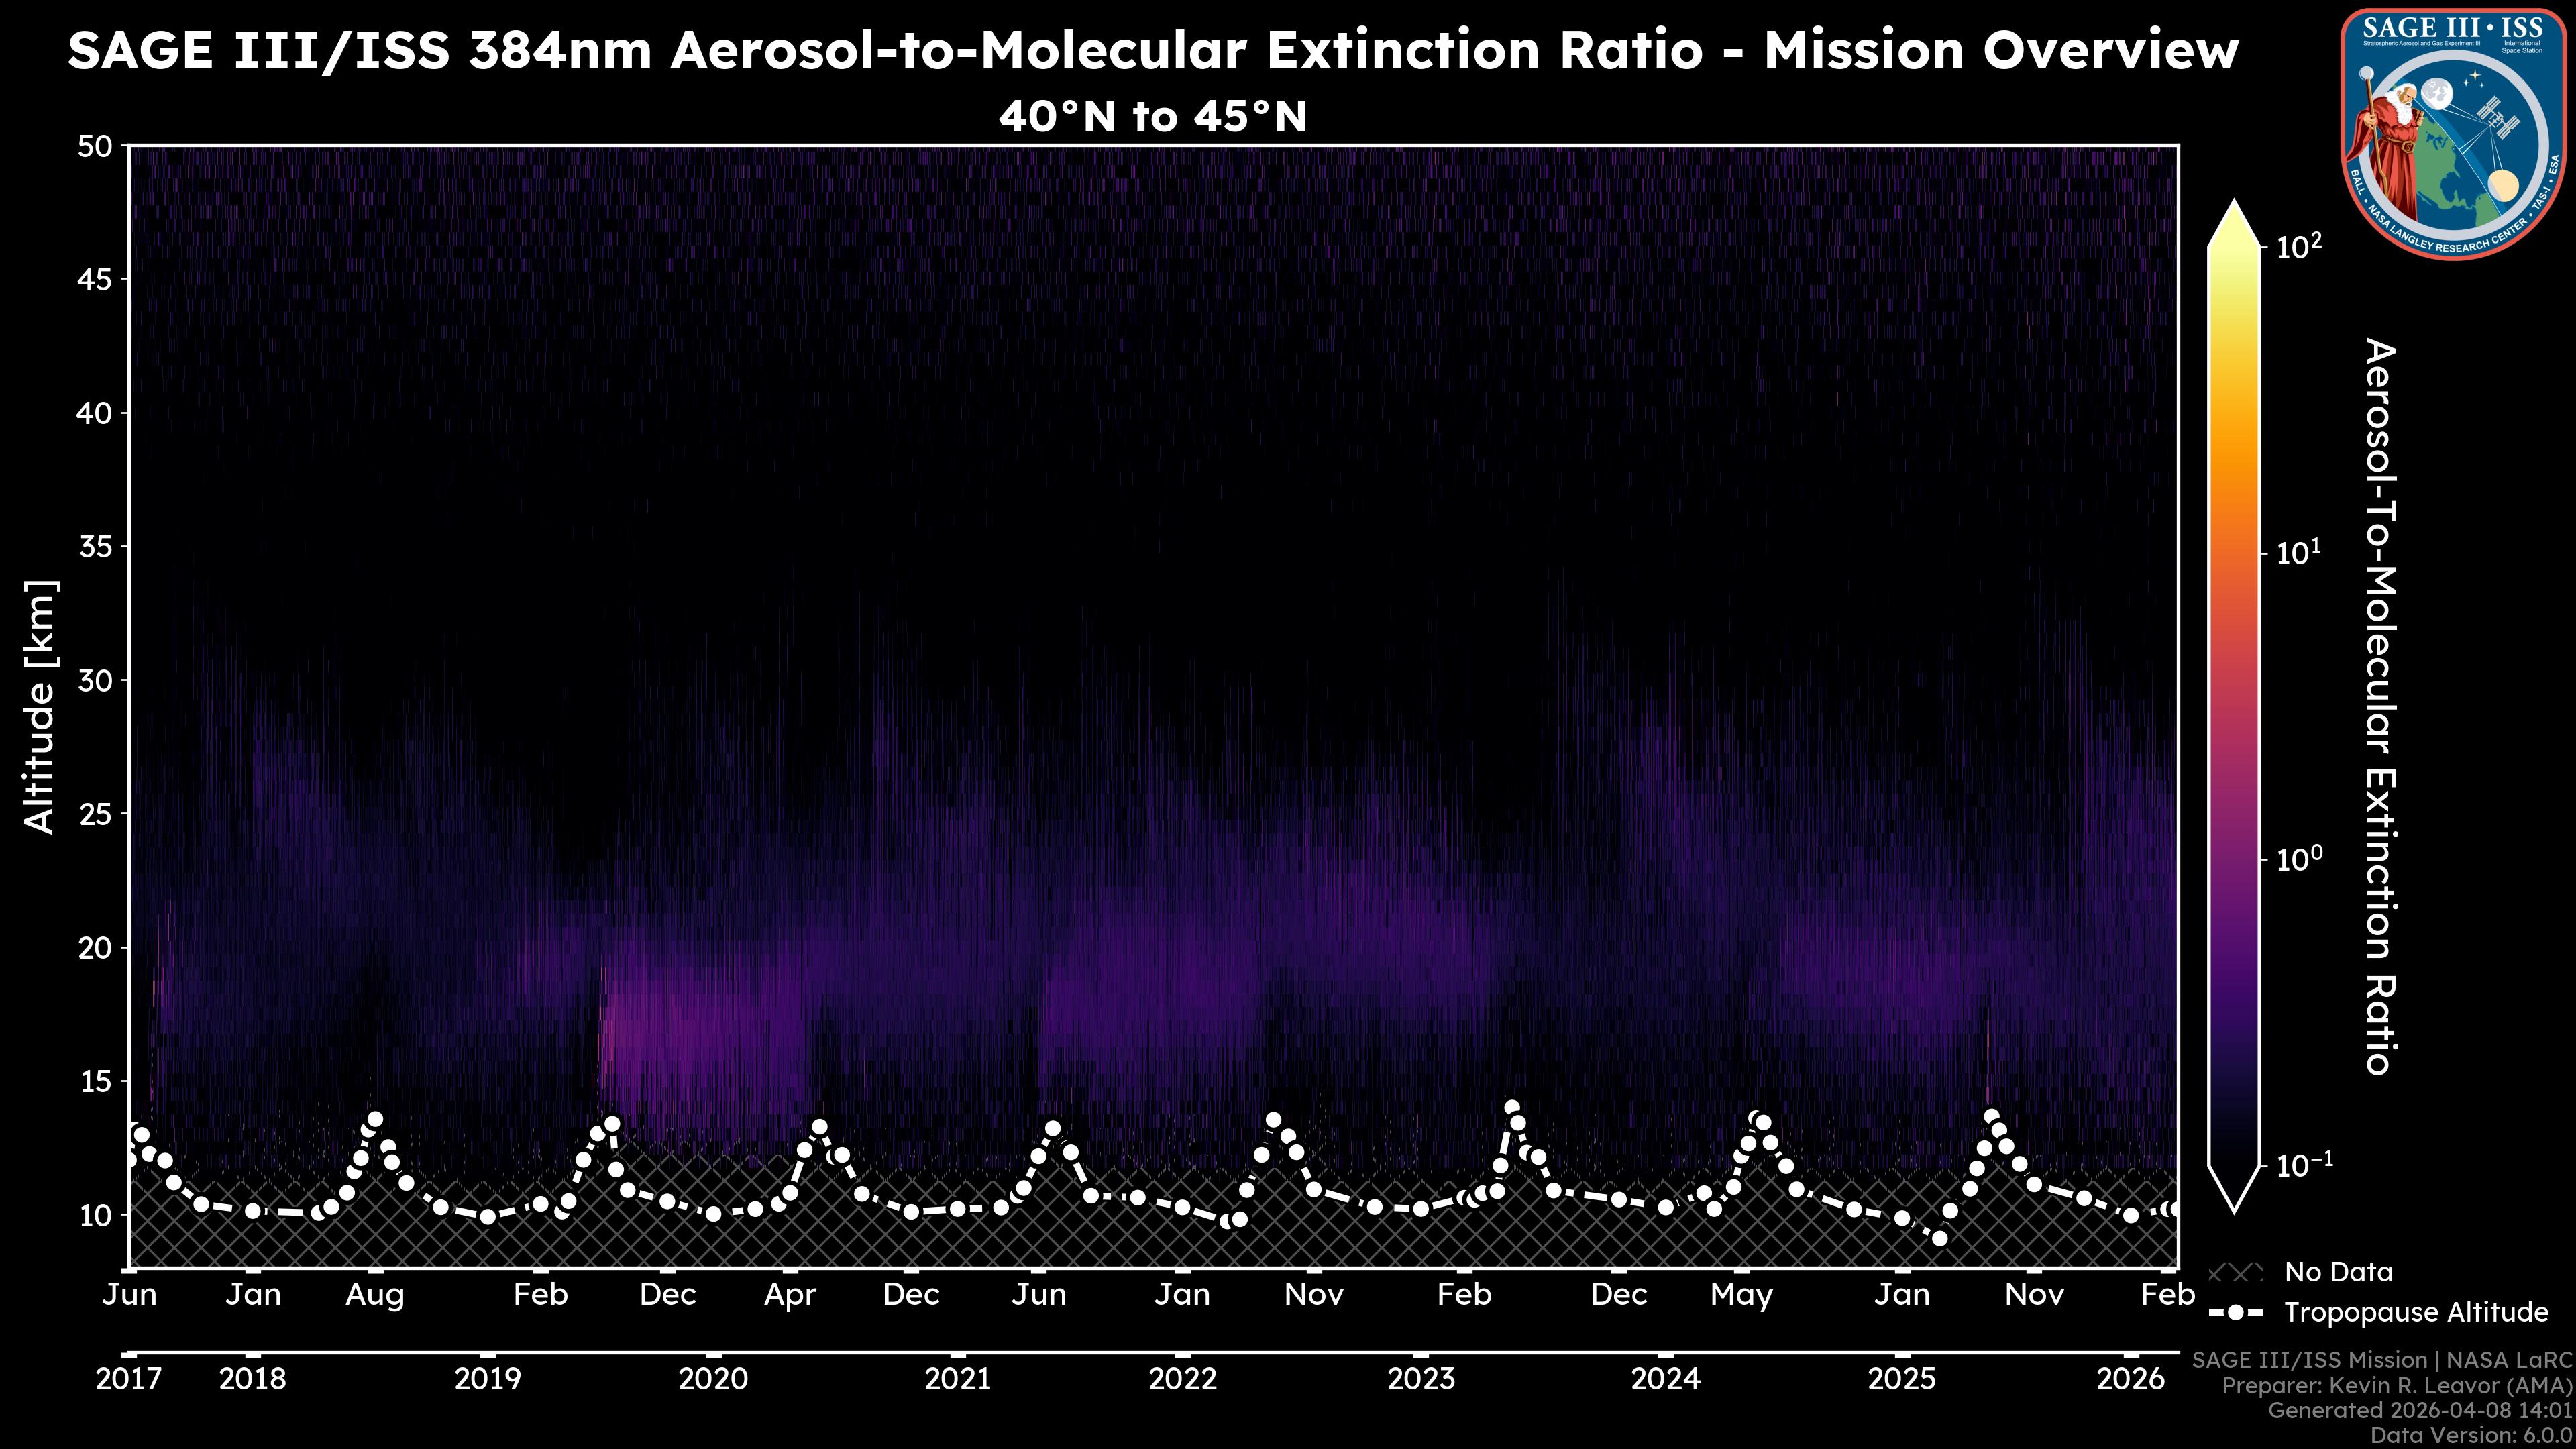
Task: Click the Tropopause Altitude legend line marker
Action: [2235, 1312]
